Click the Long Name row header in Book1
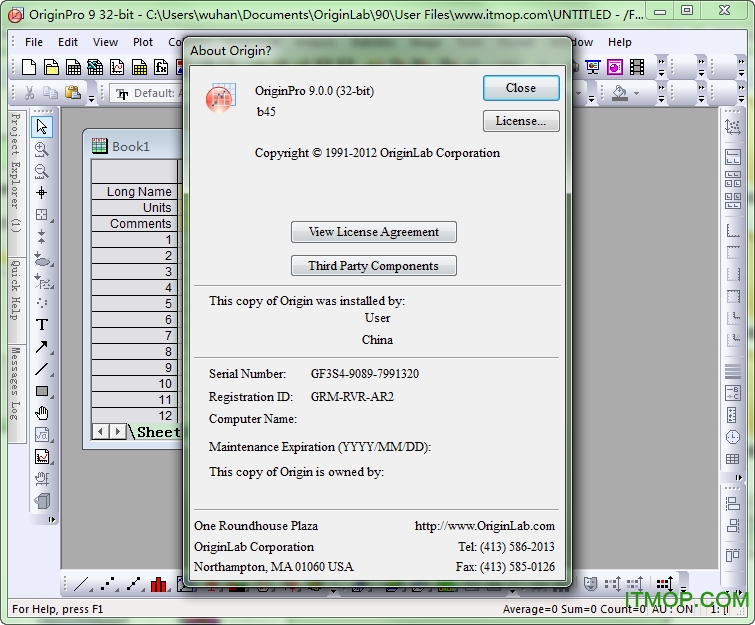 pos(134,191)
